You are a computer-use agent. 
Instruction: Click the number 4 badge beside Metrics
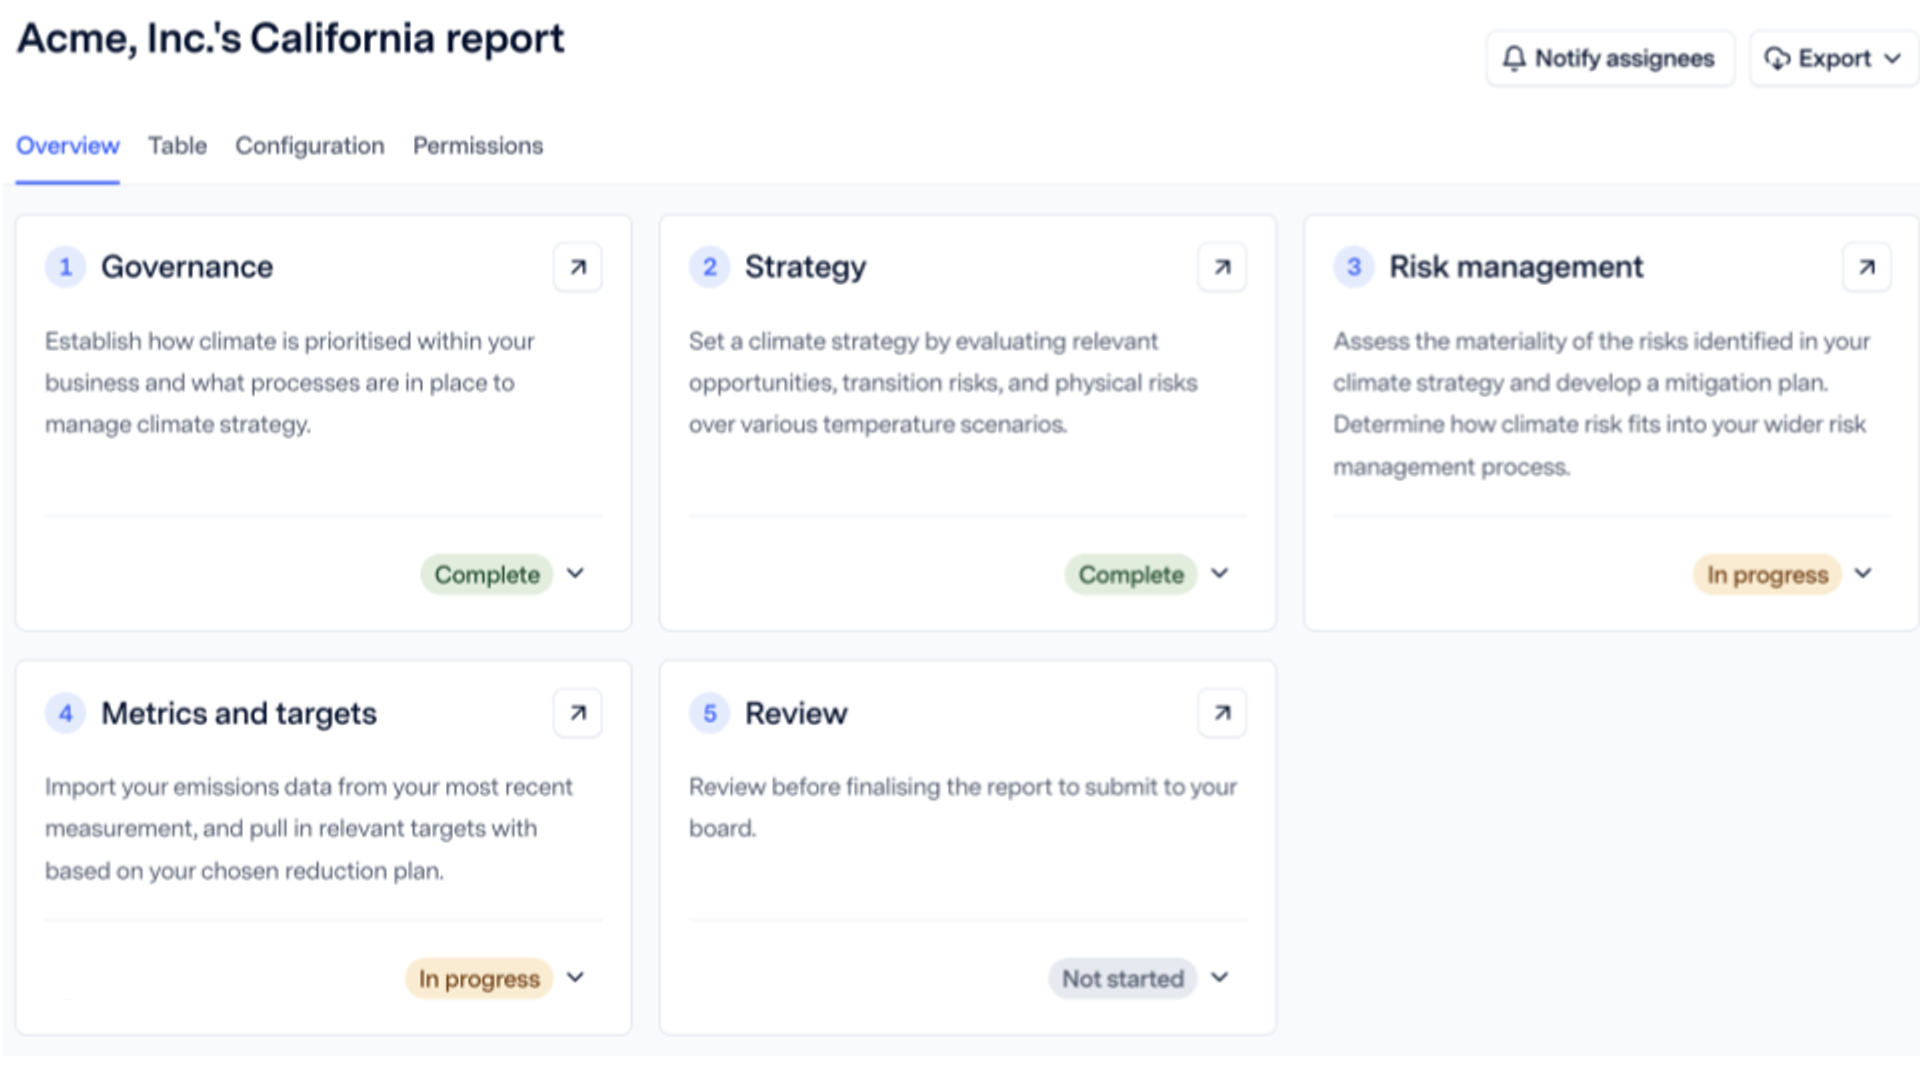(x=65, y=713)
